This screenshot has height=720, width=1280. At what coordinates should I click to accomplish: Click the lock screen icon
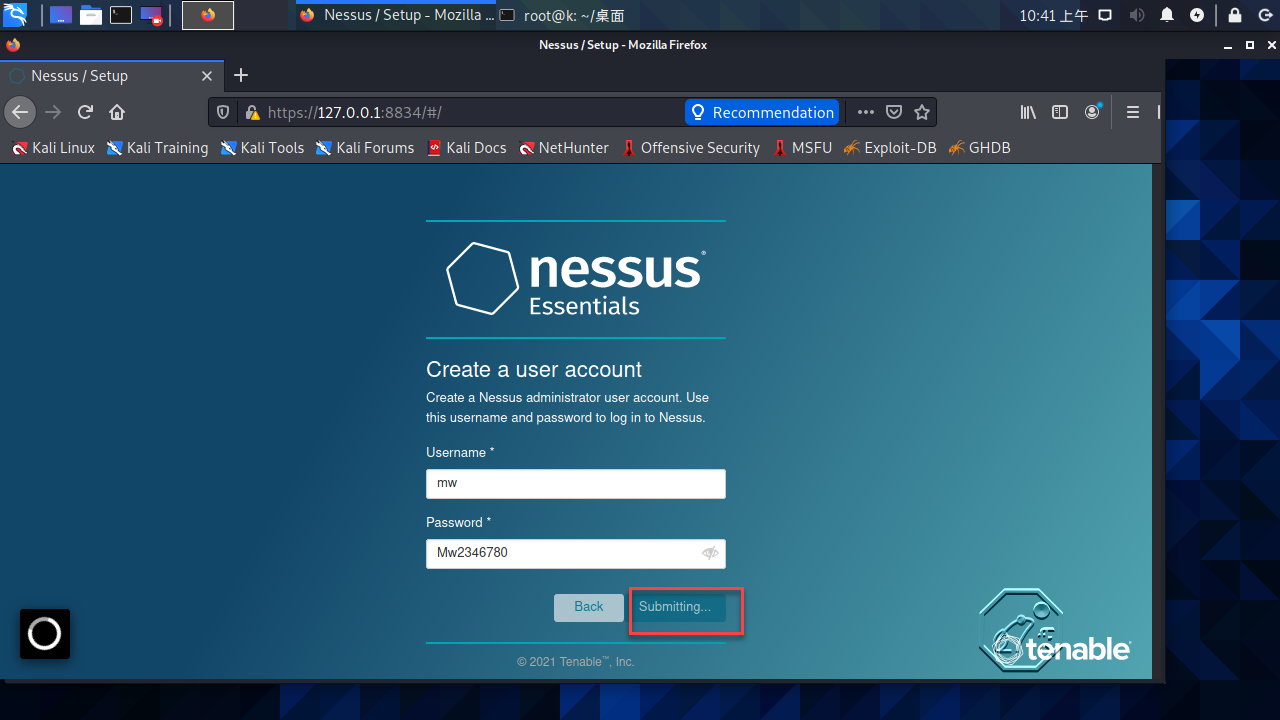[1235, 15]
